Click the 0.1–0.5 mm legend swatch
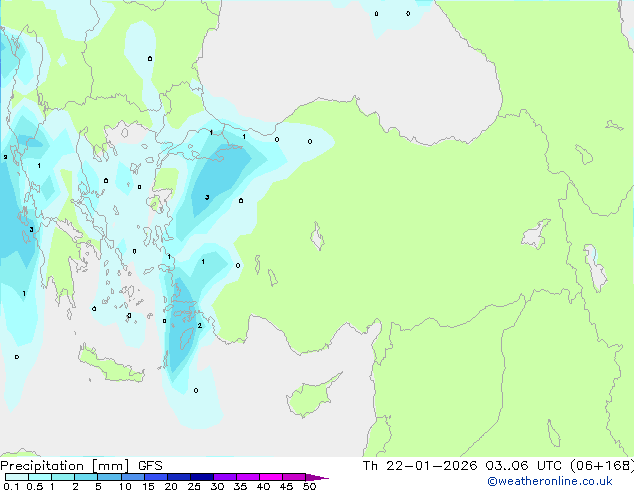 pyautogui.click(x=17, y=477)
